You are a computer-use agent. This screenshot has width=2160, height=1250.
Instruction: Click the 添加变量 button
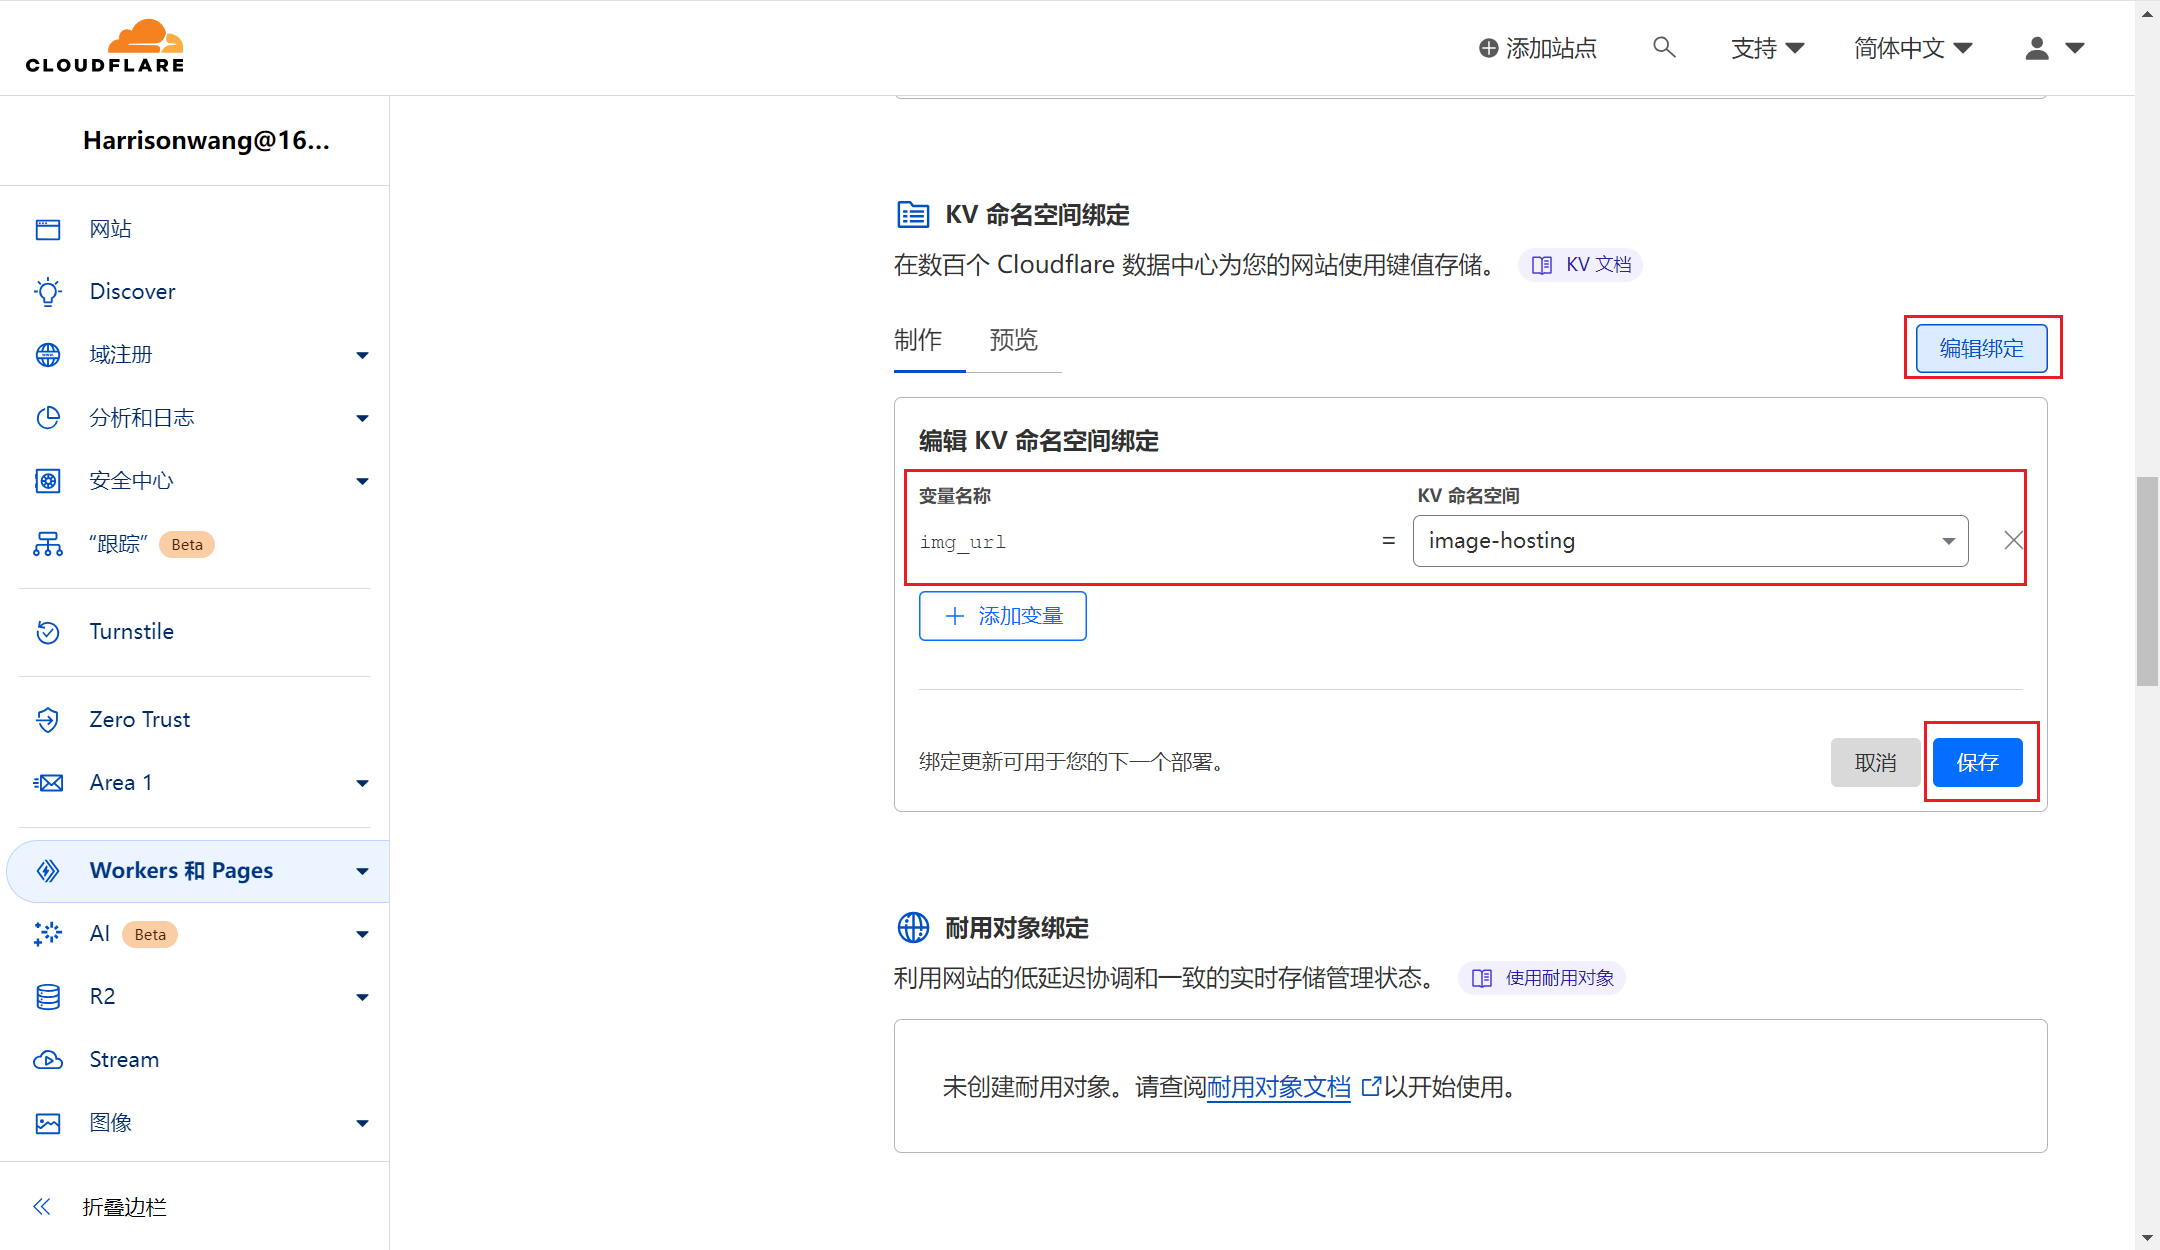pyautogui.click(x=1002, y=616)
